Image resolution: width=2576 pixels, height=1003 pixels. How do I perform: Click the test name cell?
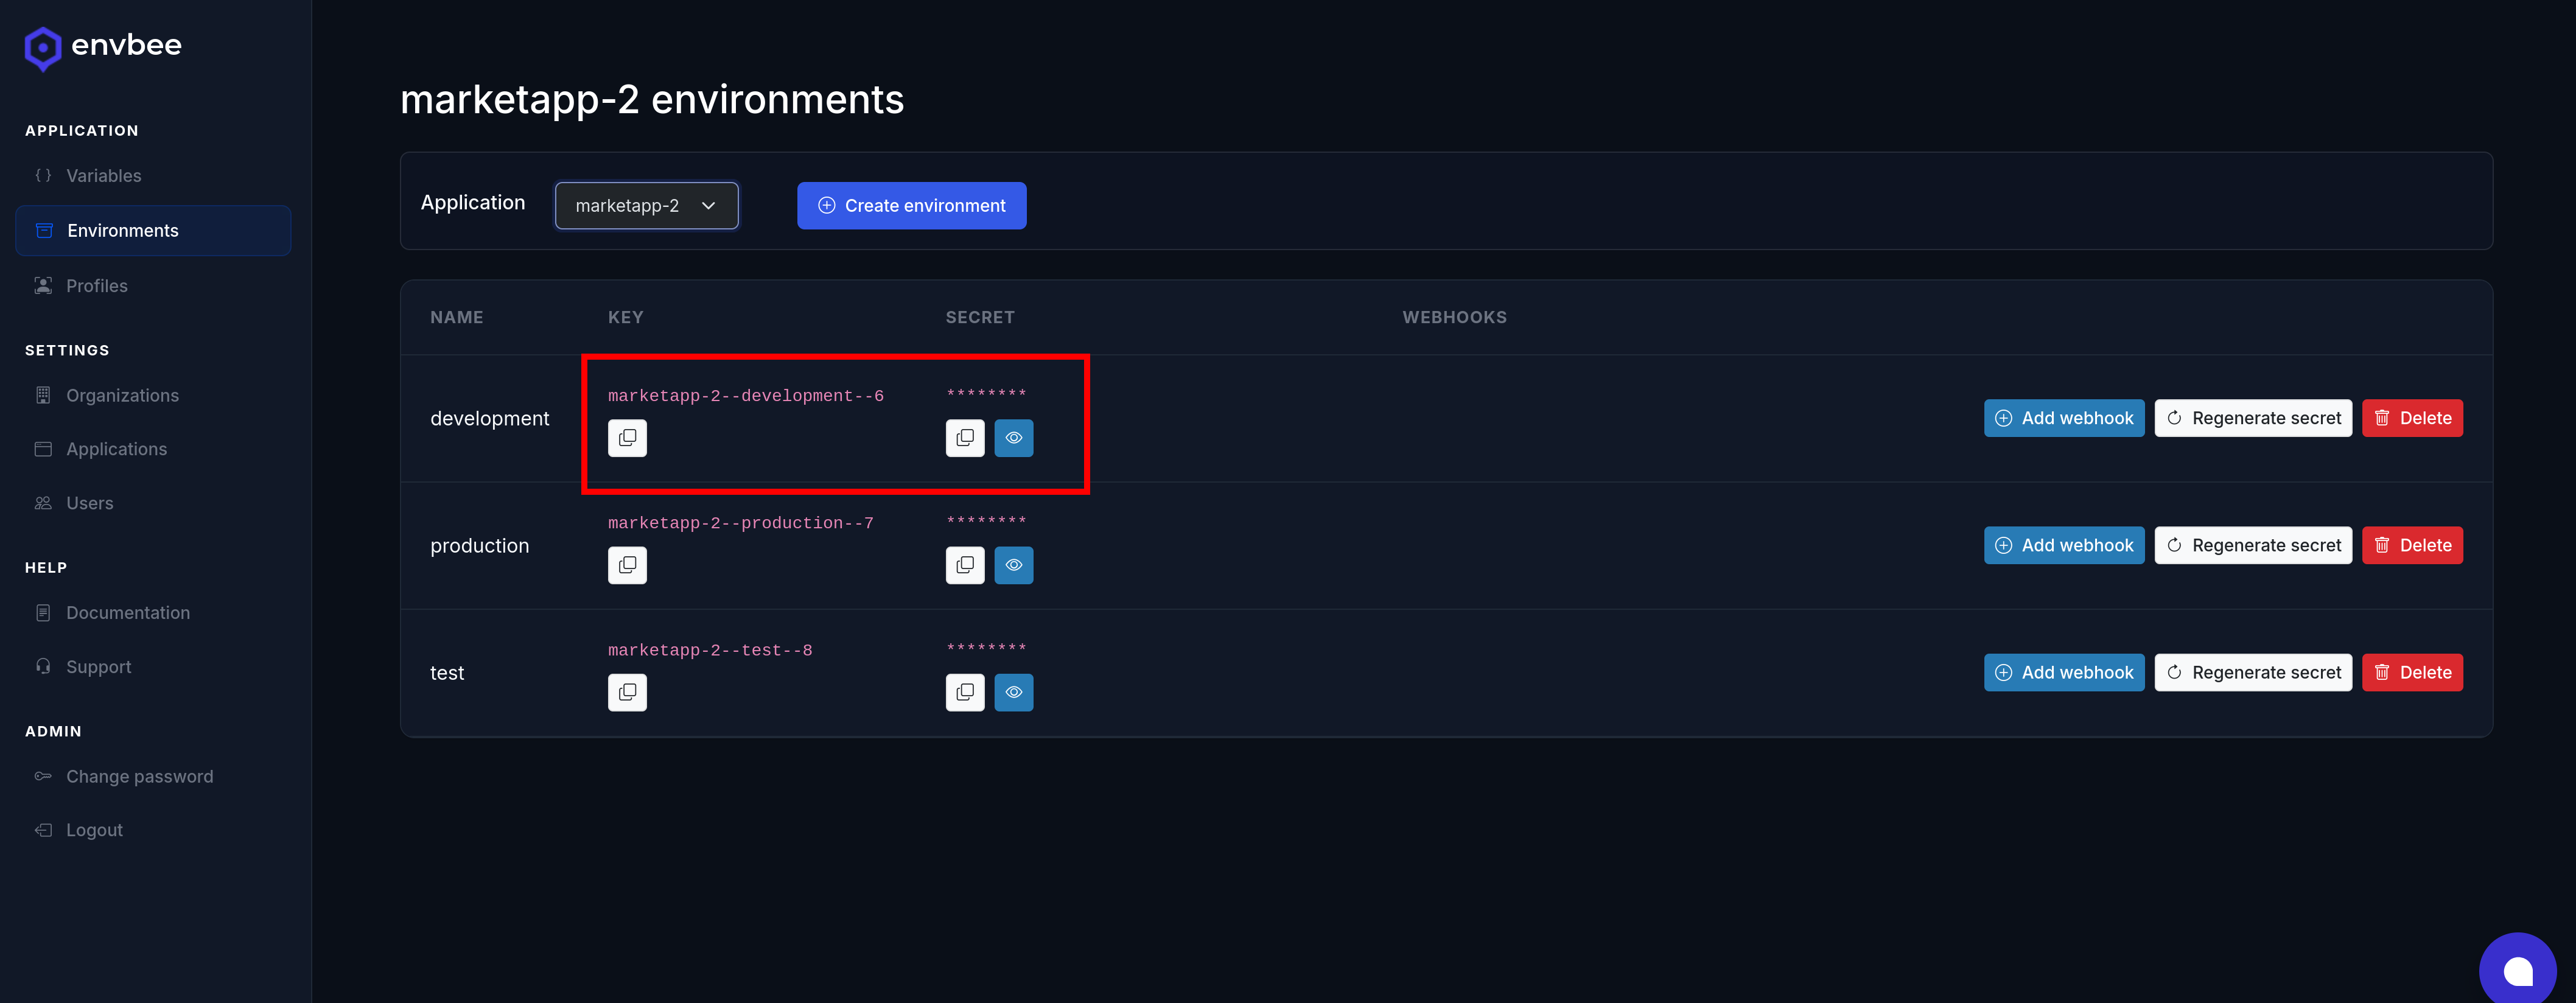tap(447, 673)
